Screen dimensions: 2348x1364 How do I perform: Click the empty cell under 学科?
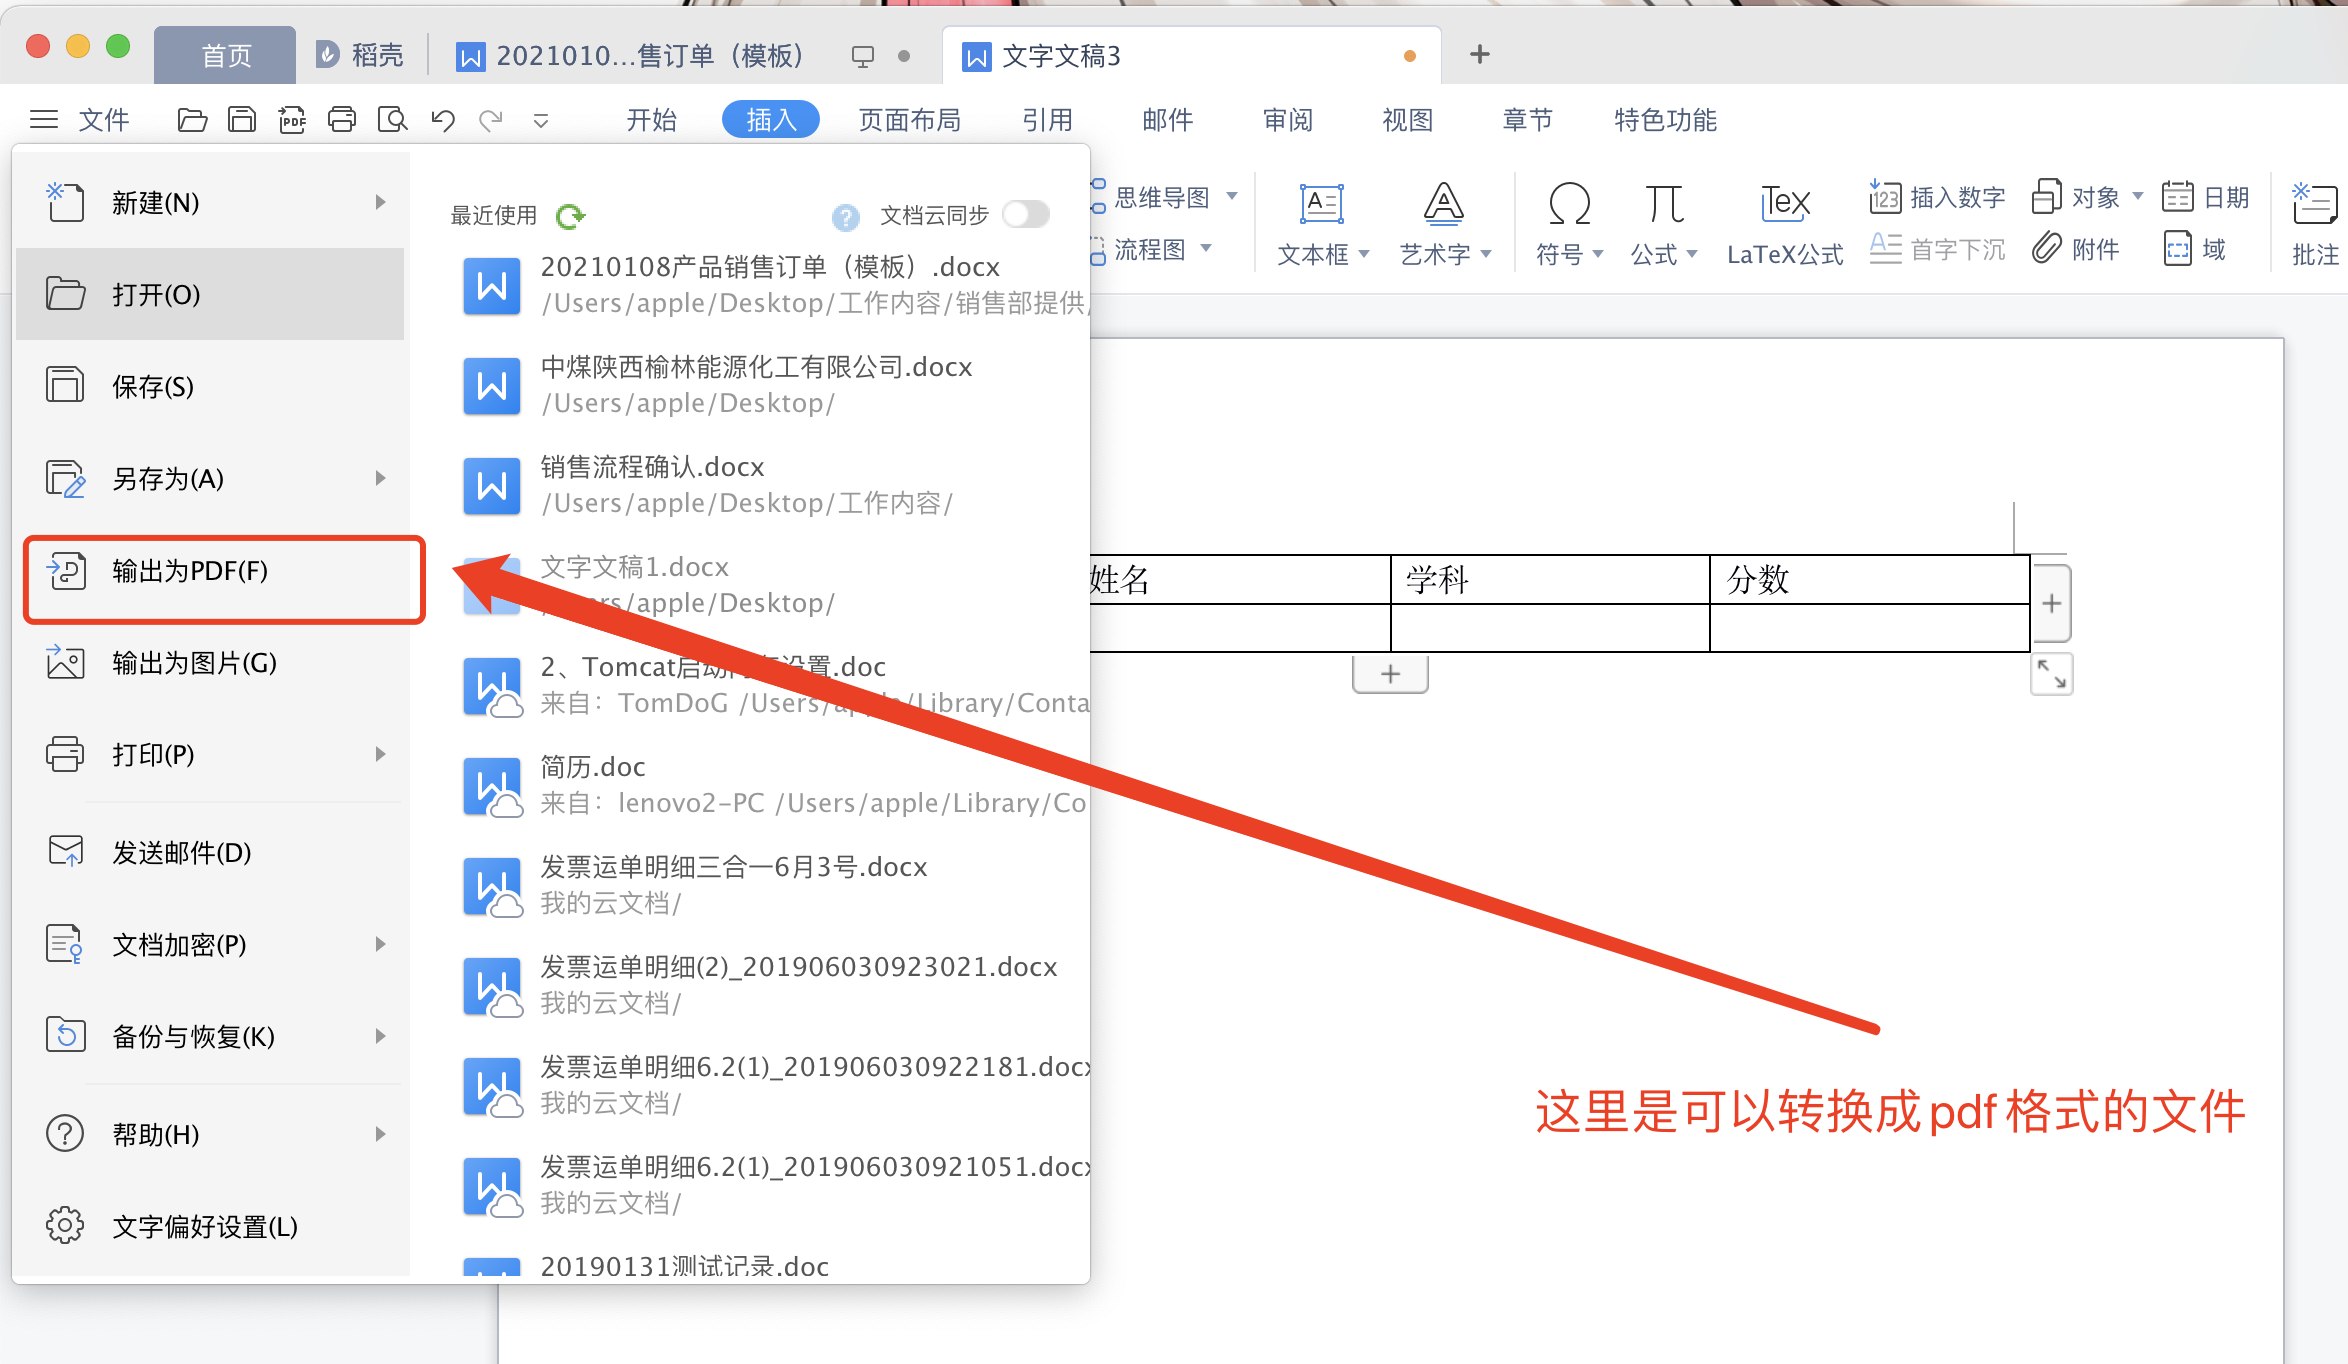1549,628
